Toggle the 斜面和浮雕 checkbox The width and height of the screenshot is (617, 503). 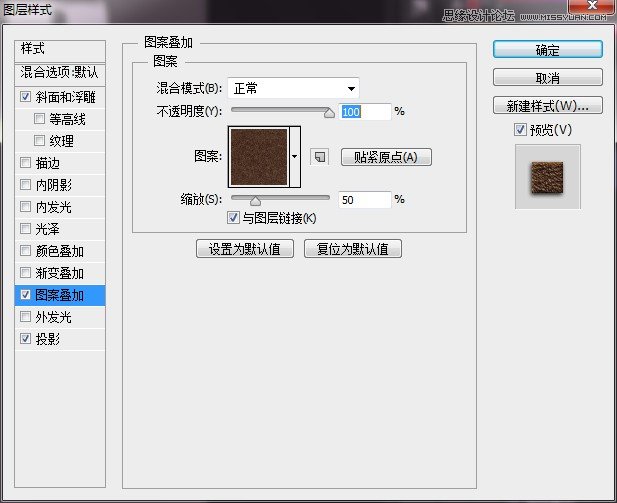[x=26, y=96]
